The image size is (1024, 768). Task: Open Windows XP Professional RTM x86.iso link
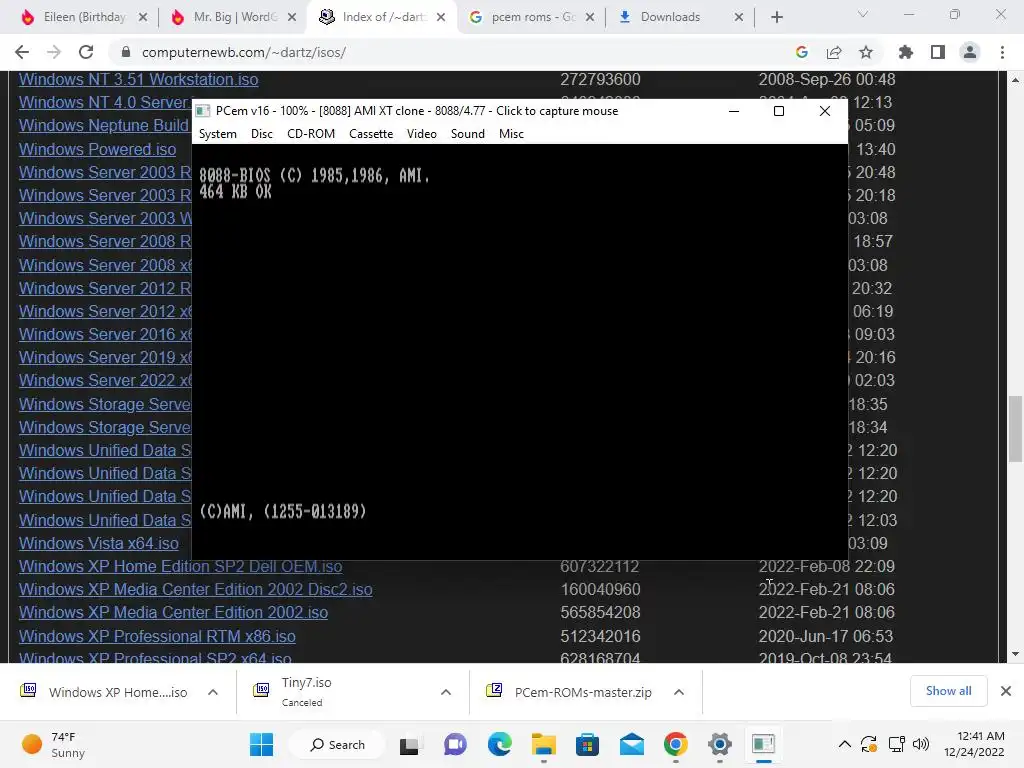[x=157, y=636]
